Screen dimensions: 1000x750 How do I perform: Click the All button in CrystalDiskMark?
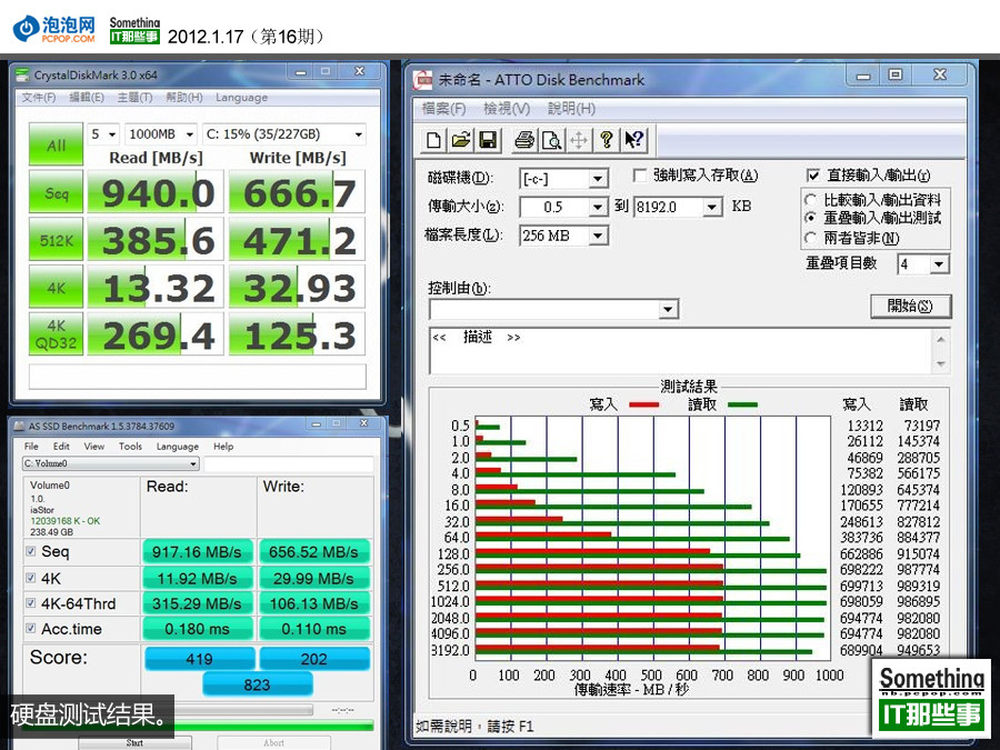(x=56, y=144)
